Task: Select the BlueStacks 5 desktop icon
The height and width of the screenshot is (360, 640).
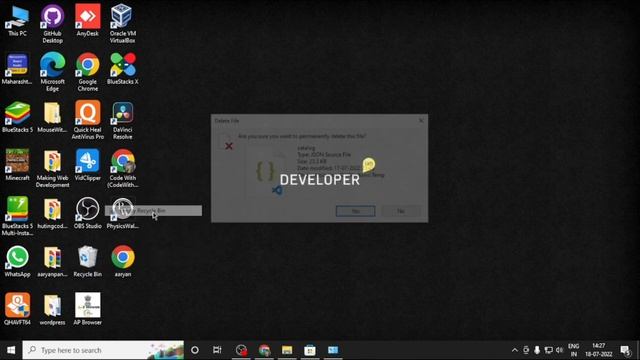Action: (17, 117)
